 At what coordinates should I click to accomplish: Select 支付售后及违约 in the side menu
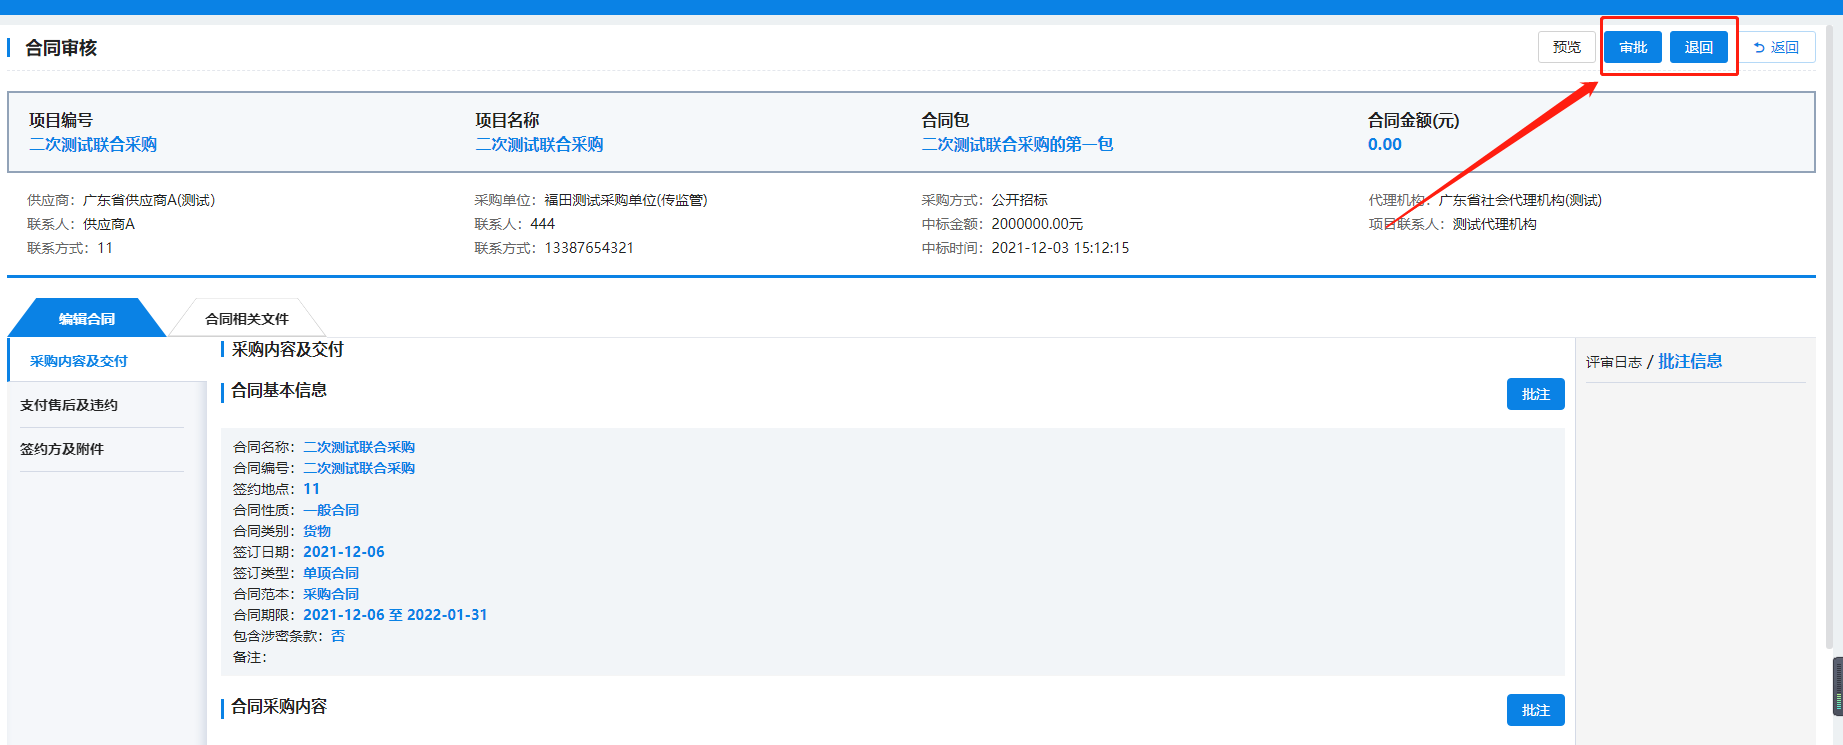tap(69, 405)
